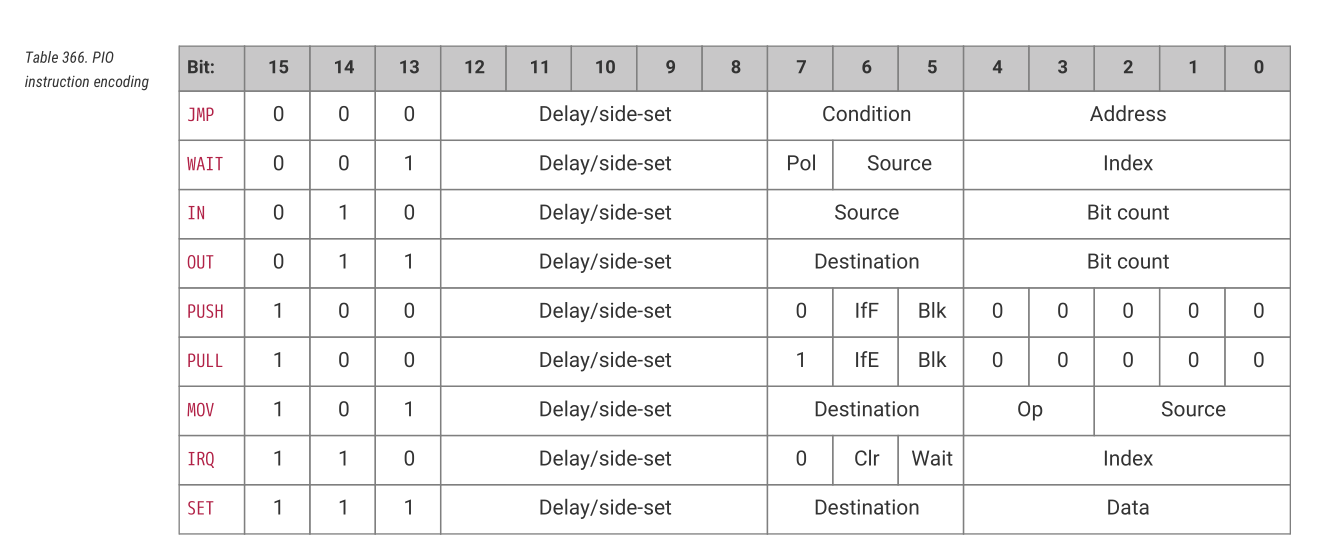Click the Address cell

tap(1127, 114)
